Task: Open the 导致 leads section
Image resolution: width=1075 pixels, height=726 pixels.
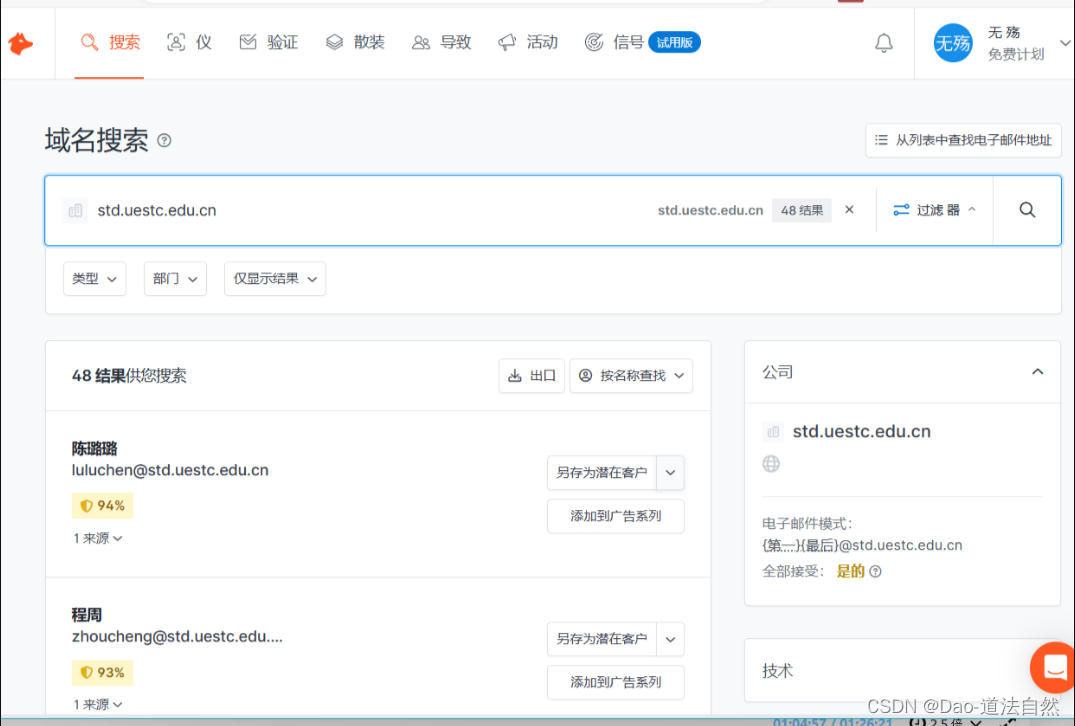Action: point(441,42)
